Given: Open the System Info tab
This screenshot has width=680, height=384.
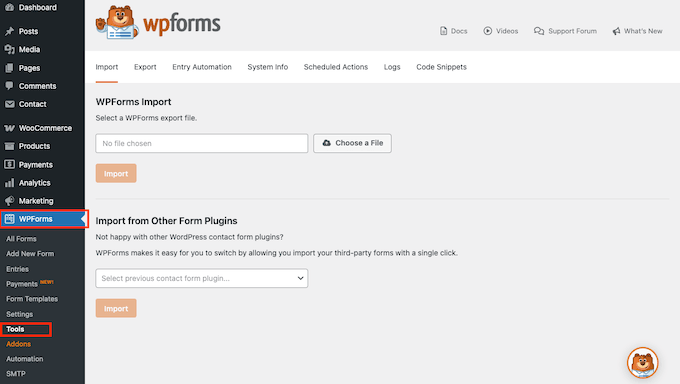Looking at the screenshot, I should pos(268,67).
